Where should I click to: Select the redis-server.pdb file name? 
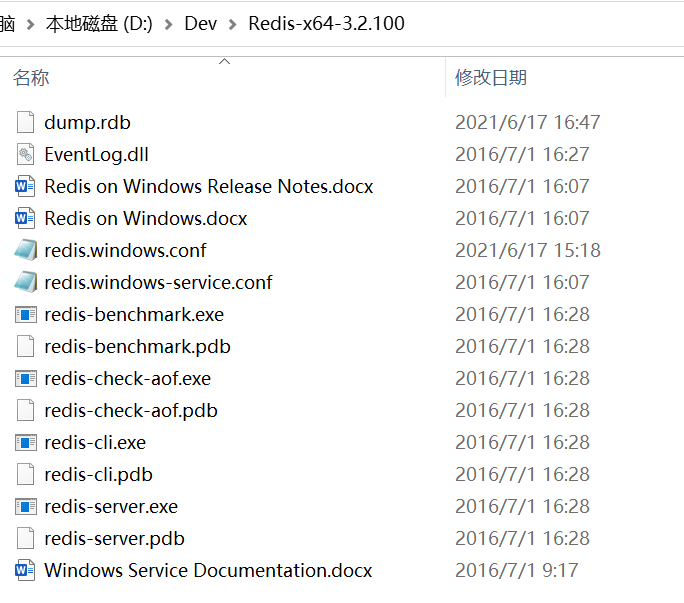[114, 539]
